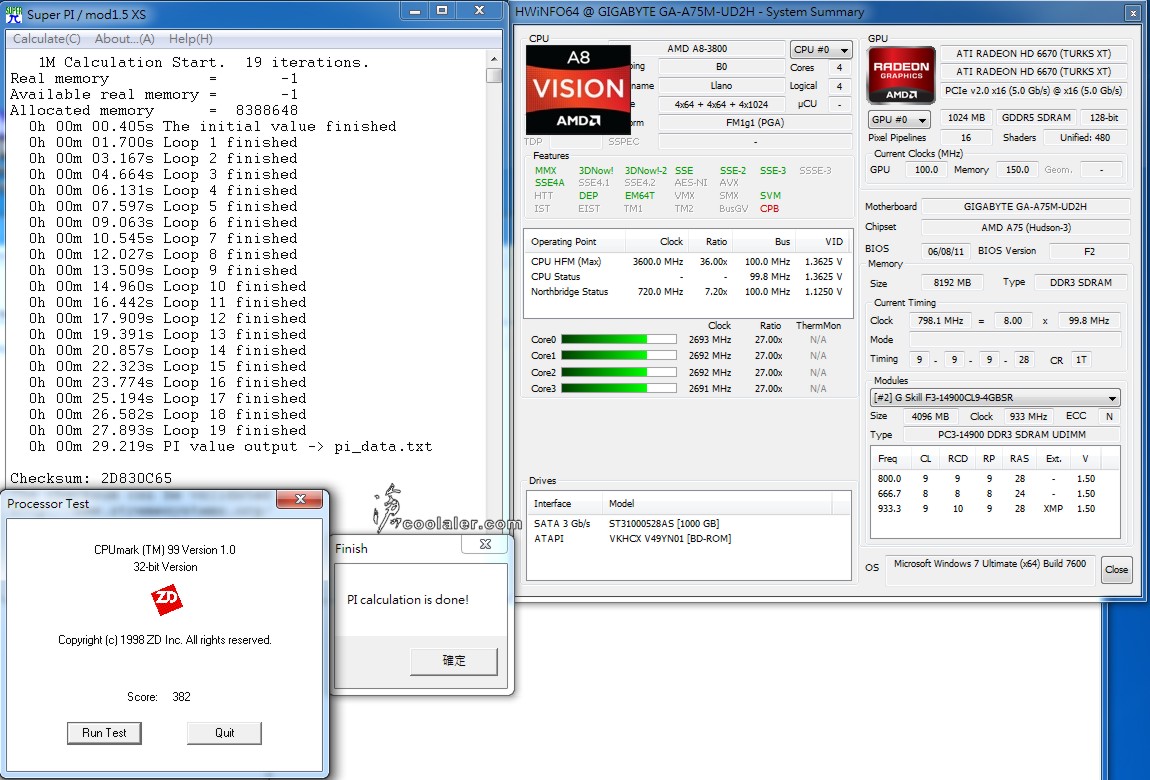The image size is (1150, 780).
Task: Click the Core0 usage bar
Action: click(618, 339)
